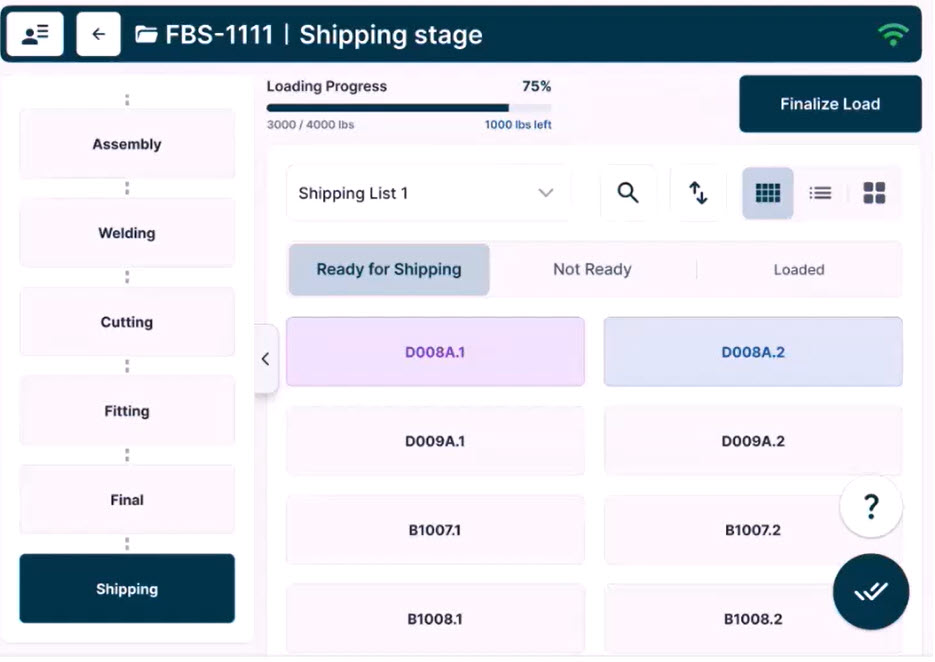
Task: Open the Shipping List 1 dropdown
Action: (x=427, y=193)
